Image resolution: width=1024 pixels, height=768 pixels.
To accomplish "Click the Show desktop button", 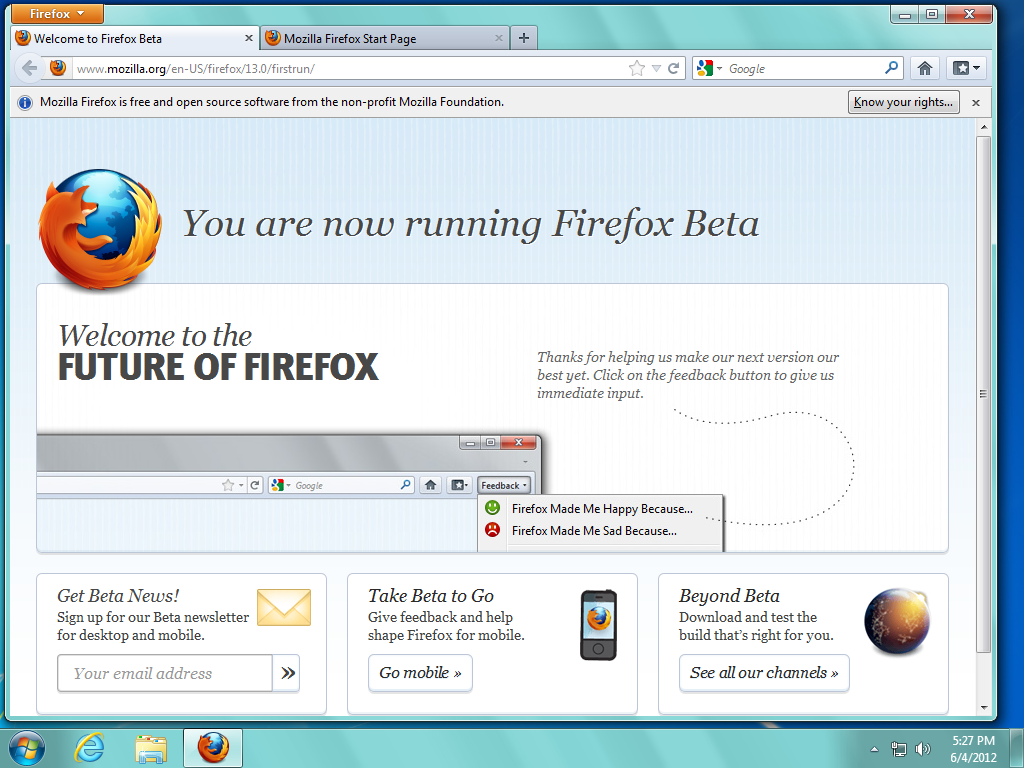I will pos(1016,748).
